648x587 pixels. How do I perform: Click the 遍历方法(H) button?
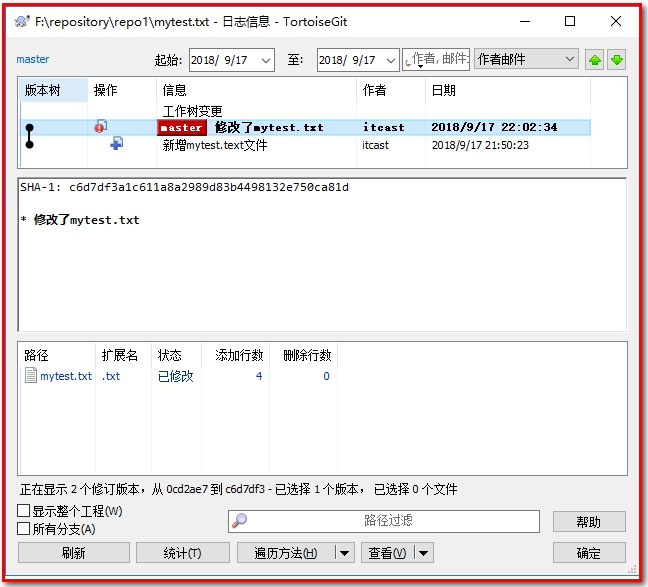point(286,553)
